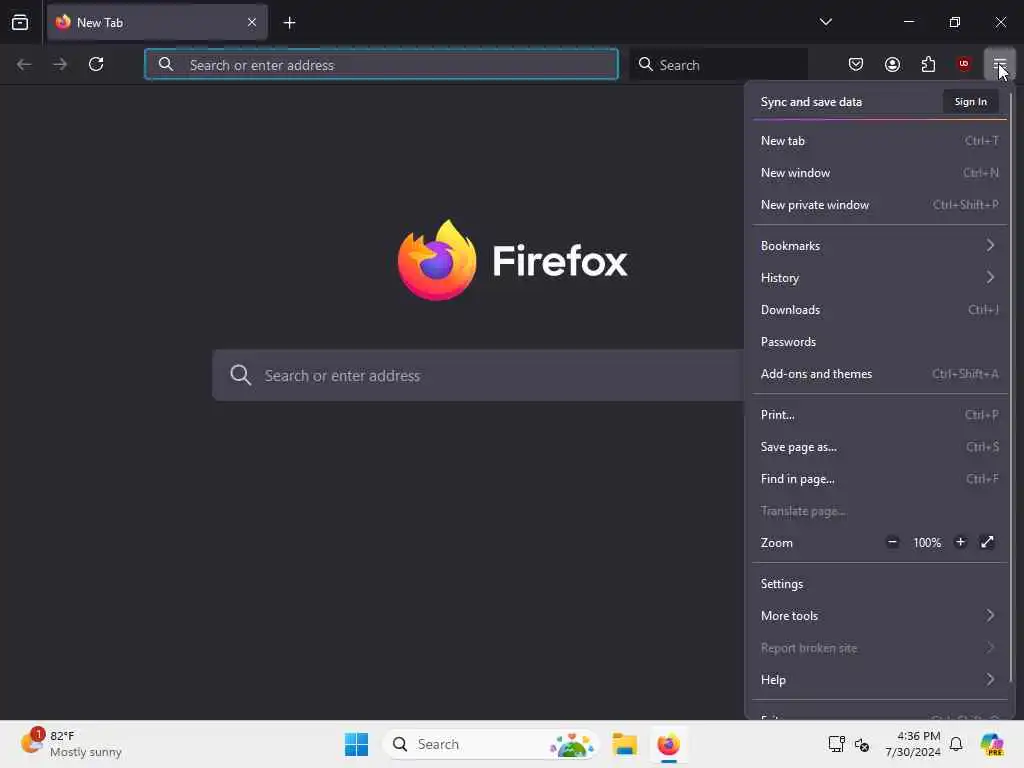Select Sync and save data
The width and height of the screenshot is (1024, 768).
coord(811,102)
